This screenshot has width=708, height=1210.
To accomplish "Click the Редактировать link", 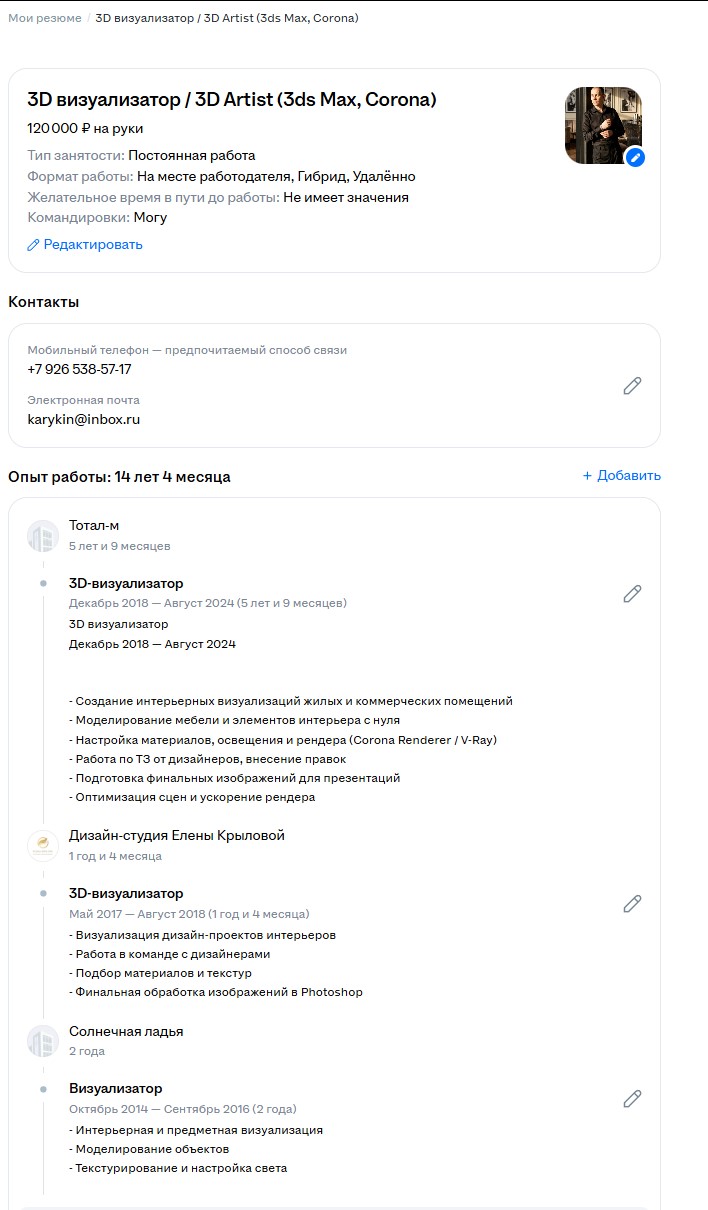I will point(85,244).
